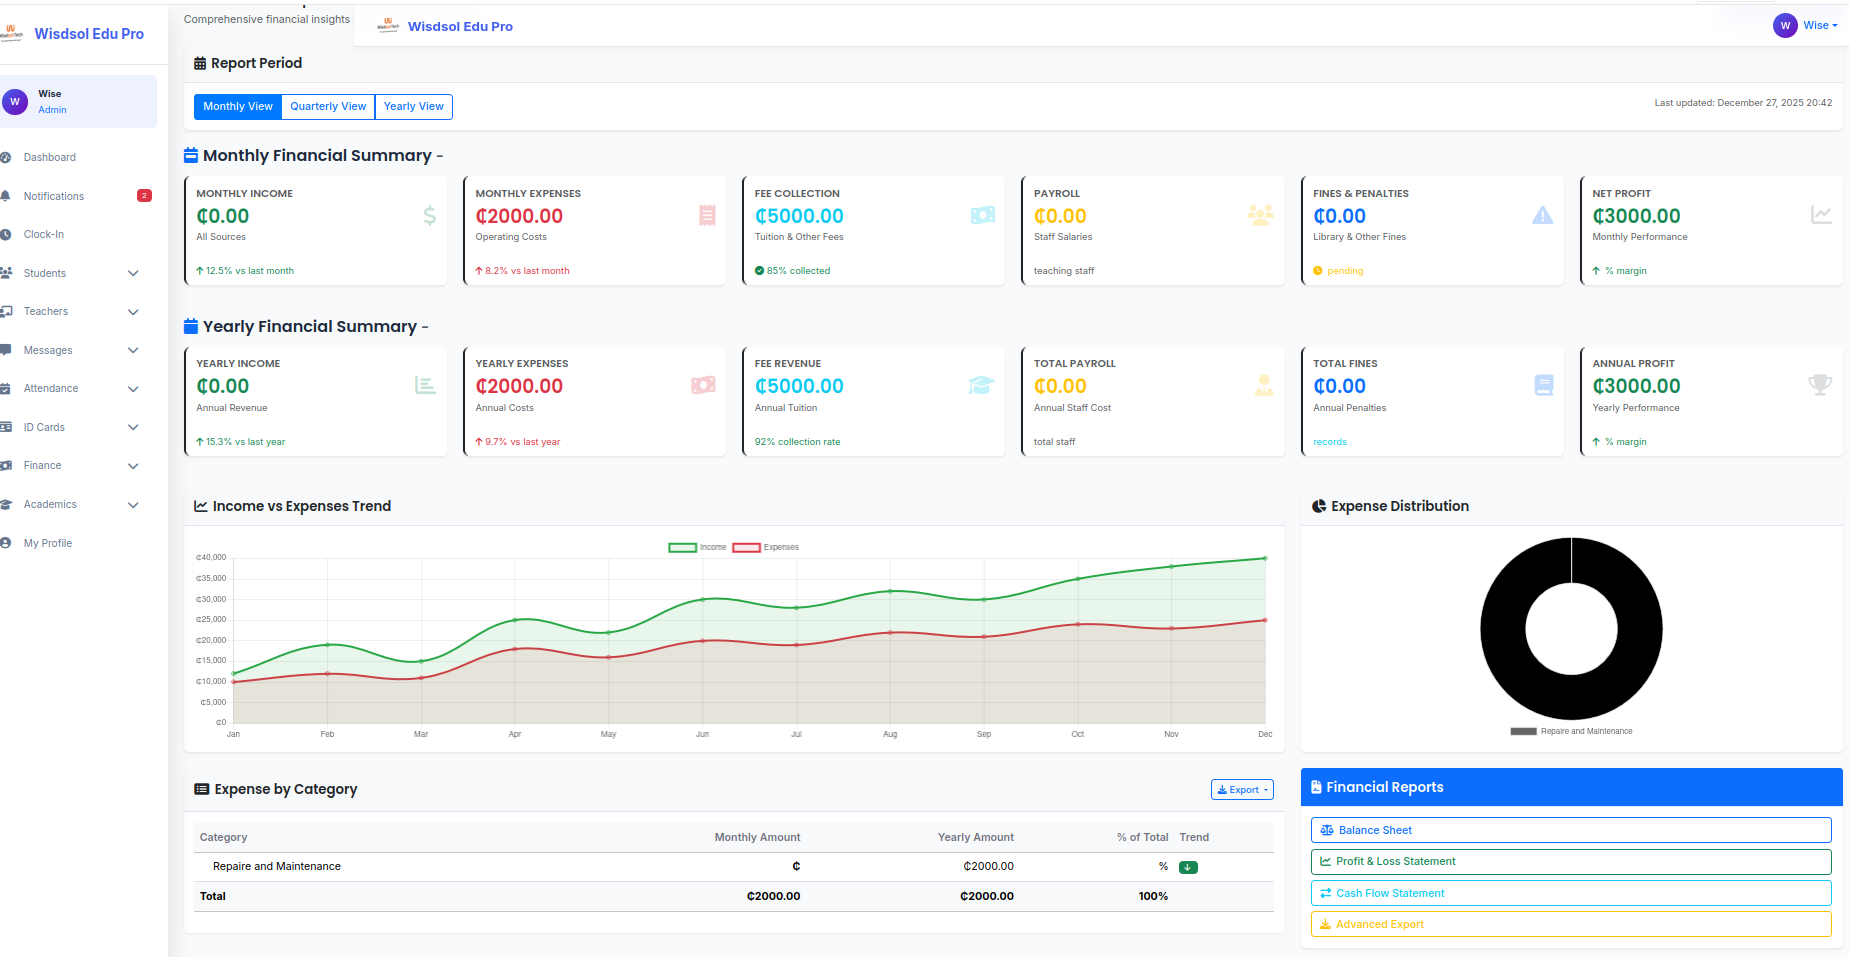Toggle Expenses series in chart legend
This screenshot has height=957, width=1849.
coord(765,547)
